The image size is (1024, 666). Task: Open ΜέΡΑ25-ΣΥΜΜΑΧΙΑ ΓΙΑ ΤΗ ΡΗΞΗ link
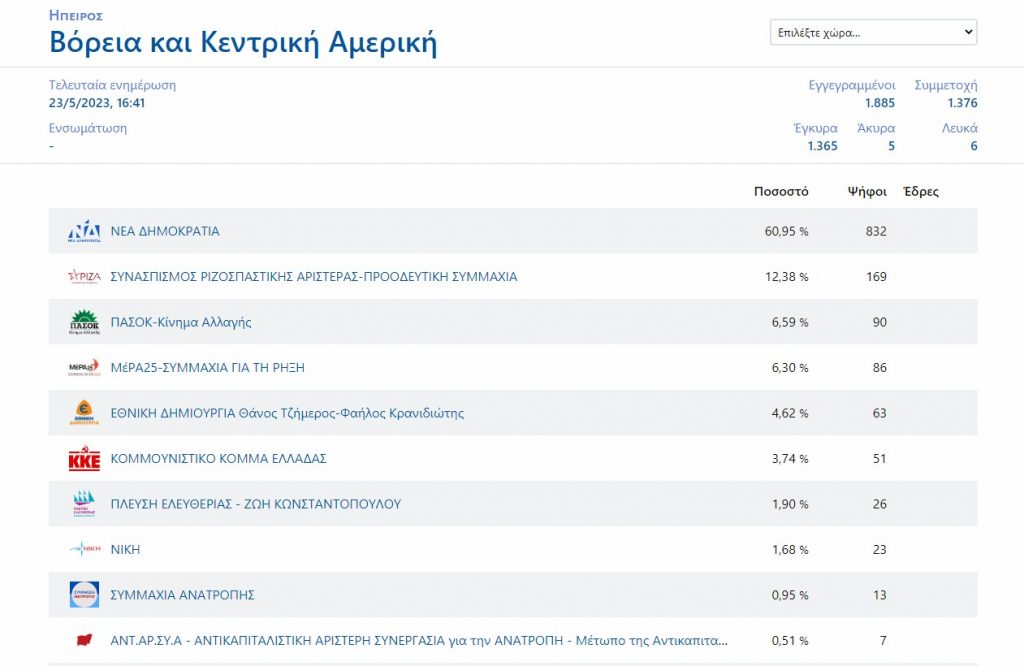[x=208, y=368]
